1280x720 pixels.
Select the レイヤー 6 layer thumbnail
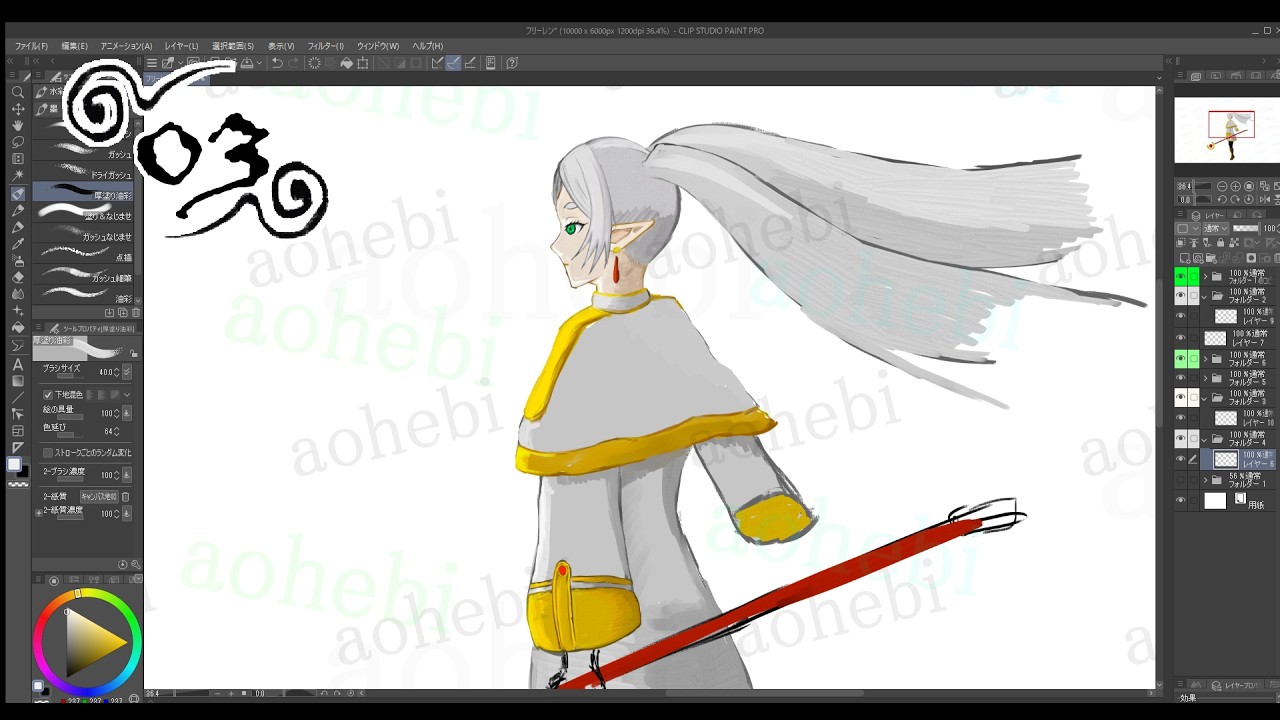[1225, 459]
